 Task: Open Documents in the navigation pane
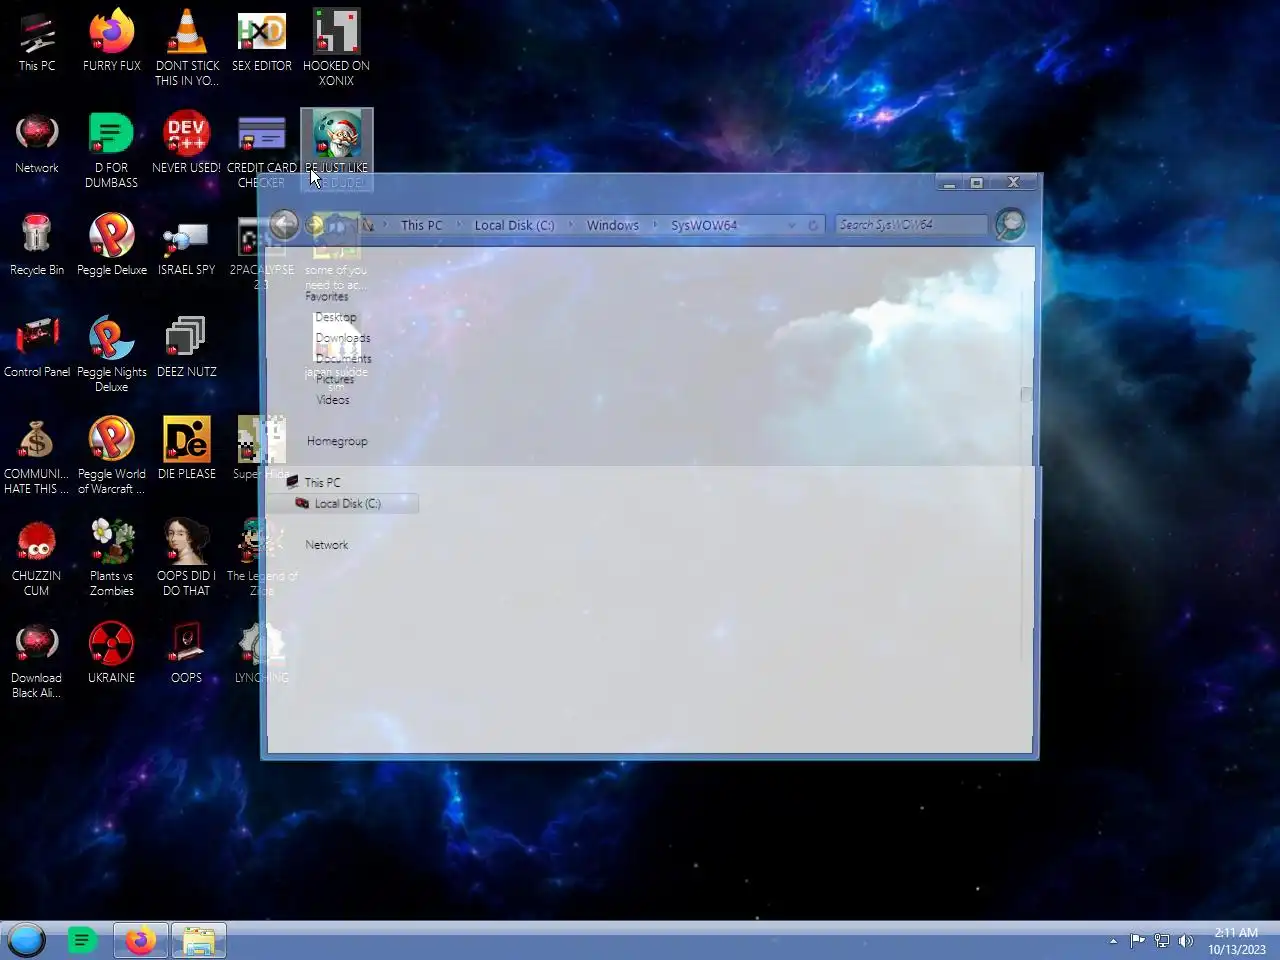(x=343, y=358)
